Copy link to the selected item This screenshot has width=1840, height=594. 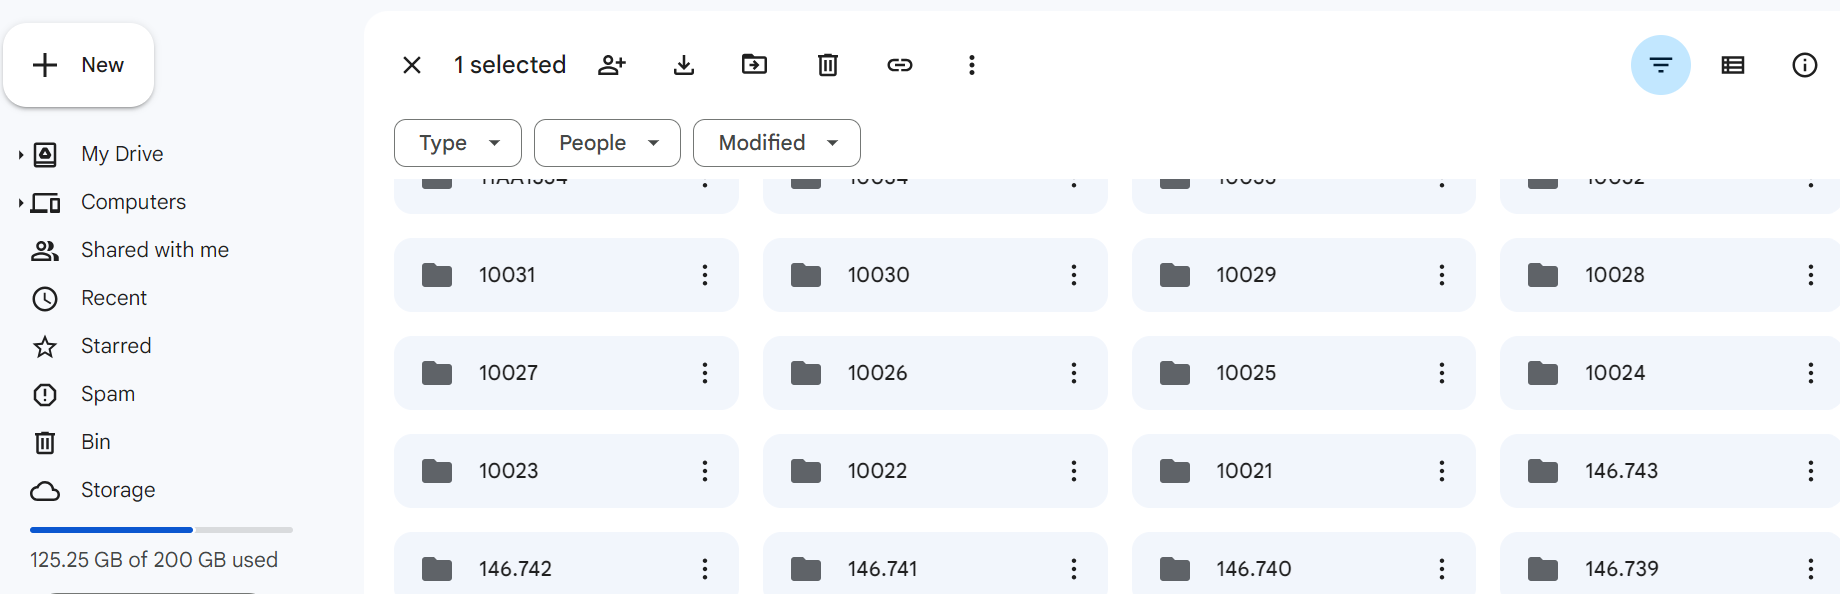tap(900, 65)
